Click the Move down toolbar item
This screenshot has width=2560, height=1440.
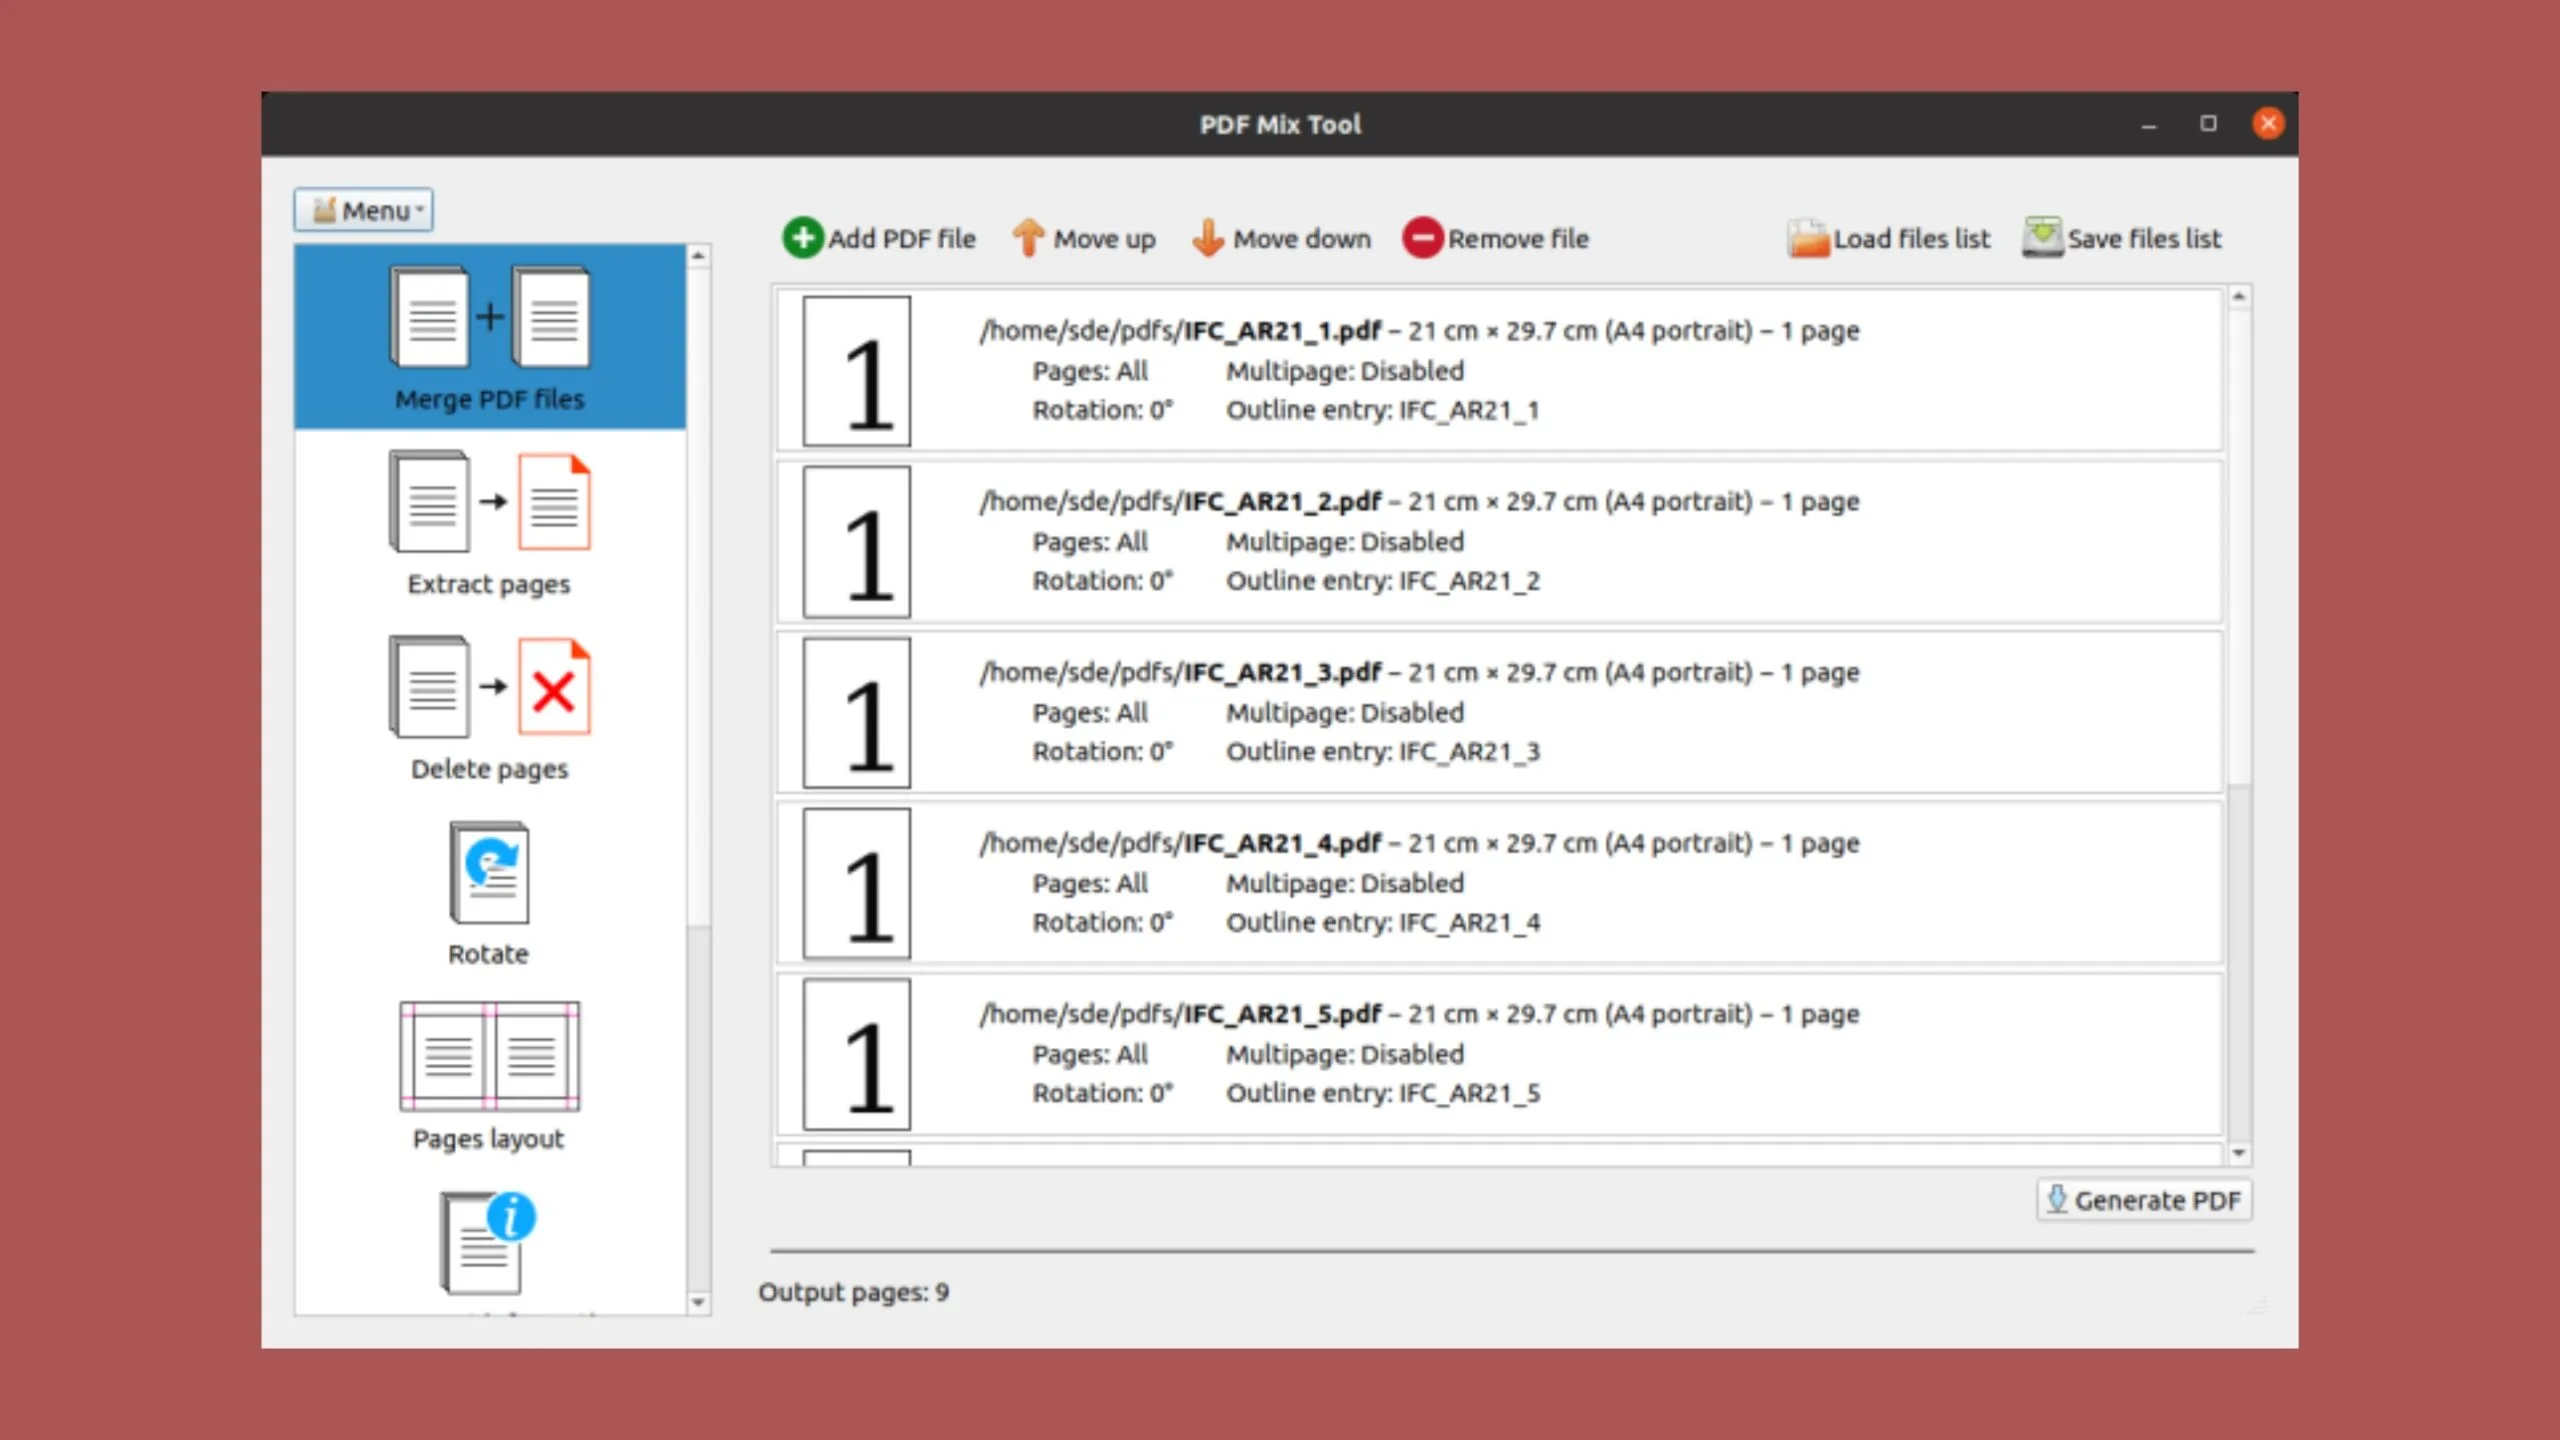point(1282,237)
